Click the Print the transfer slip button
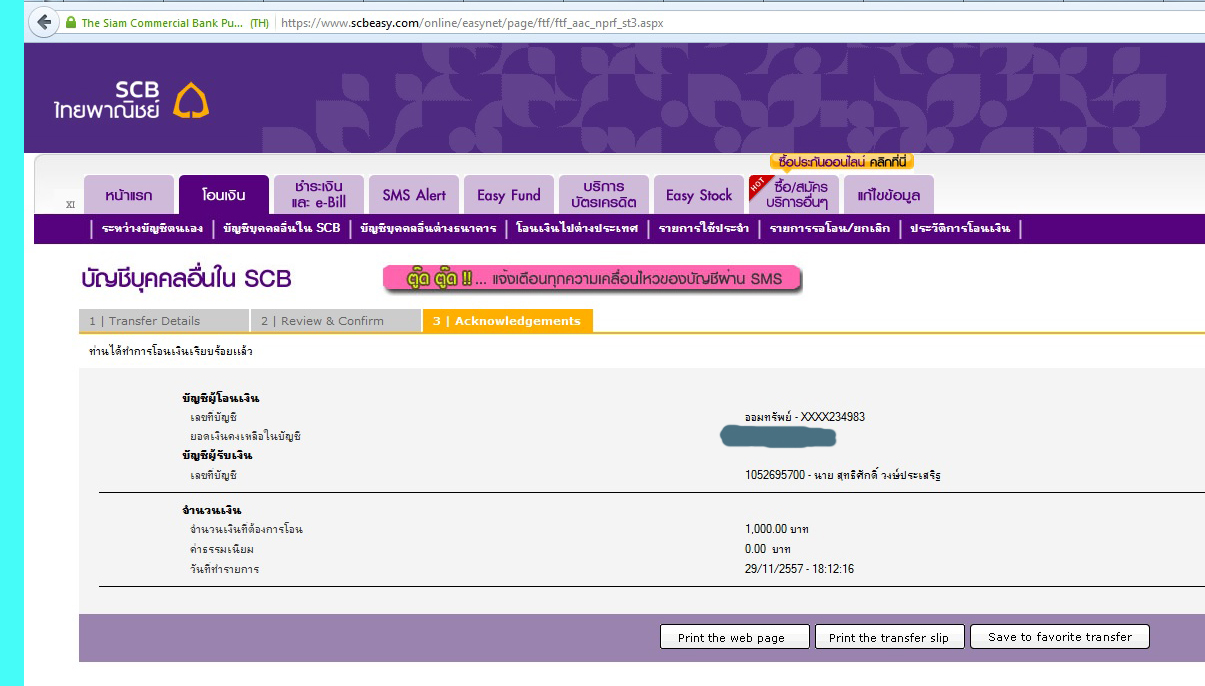The height and width of the screenshot is (686, 1205). [x=889, y=637]
